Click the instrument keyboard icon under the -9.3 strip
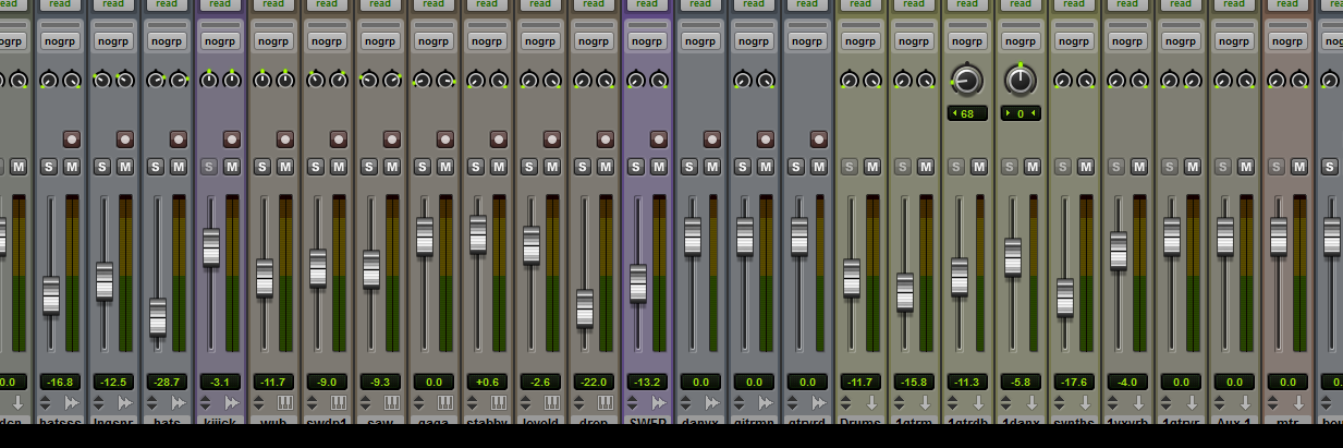Image resolution: width=1343 pixels, height=448 pixels. [x=392, y=402]
